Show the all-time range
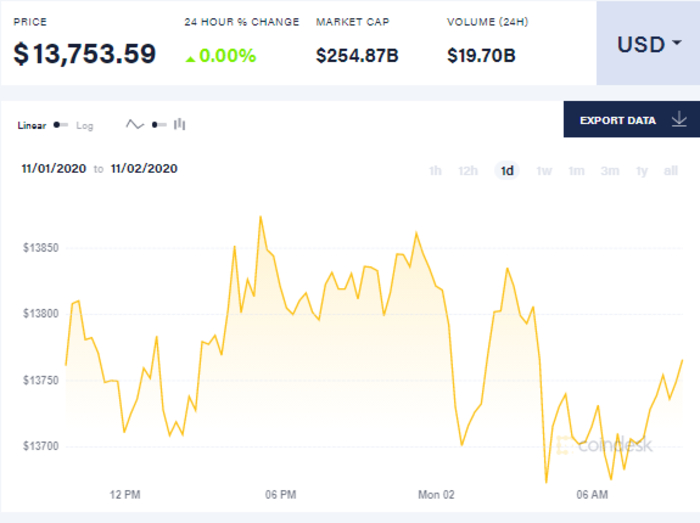The width and height of the screenshot is (700, 523). (x=671, y=171)
